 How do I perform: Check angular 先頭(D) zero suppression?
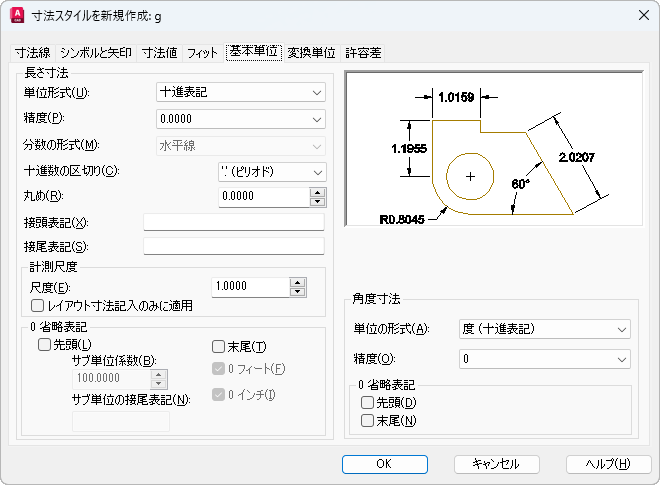coord(367,403)
